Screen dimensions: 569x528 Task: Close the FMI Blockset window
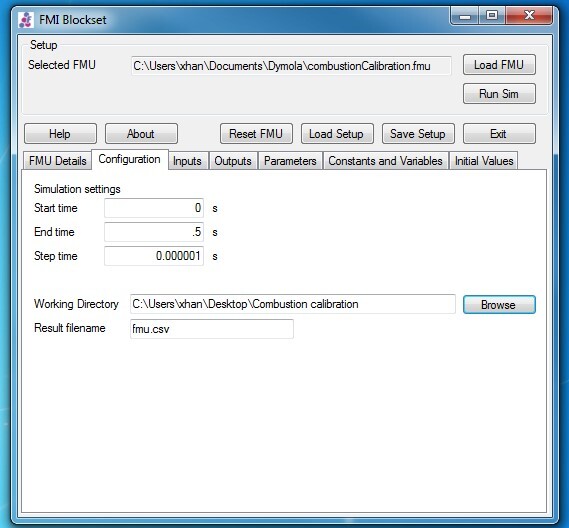[x=529, y=16]
